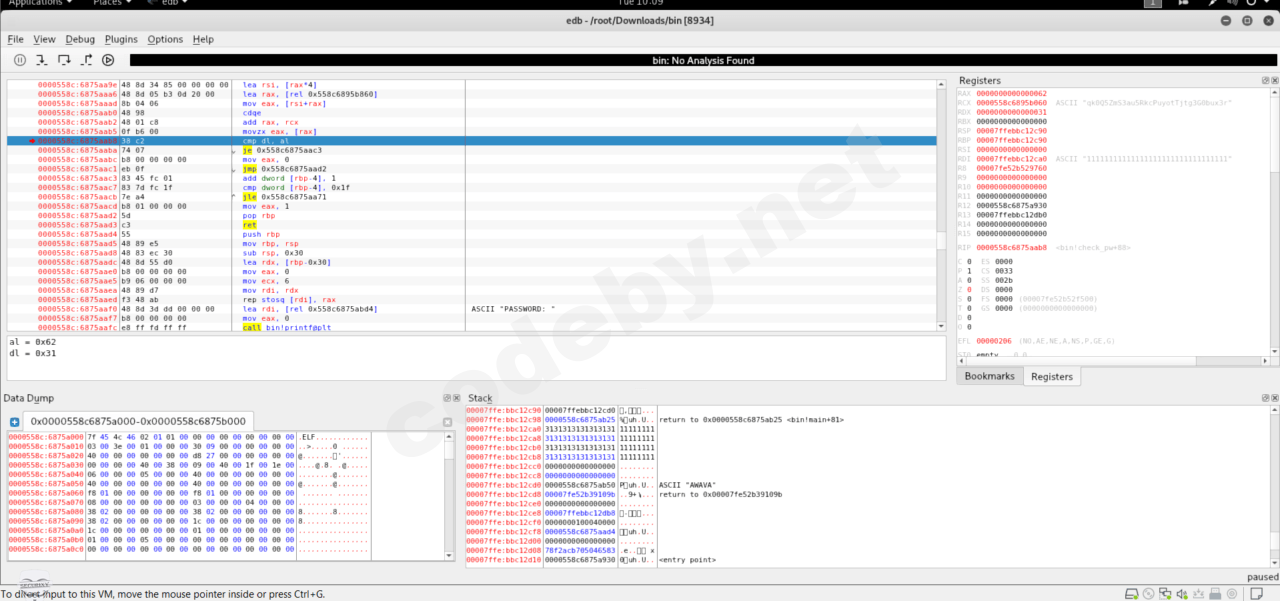Select the RCX register value 0000558c6895b060
The height and width of the screenshot is (601, 1280).
[1011, 102]
